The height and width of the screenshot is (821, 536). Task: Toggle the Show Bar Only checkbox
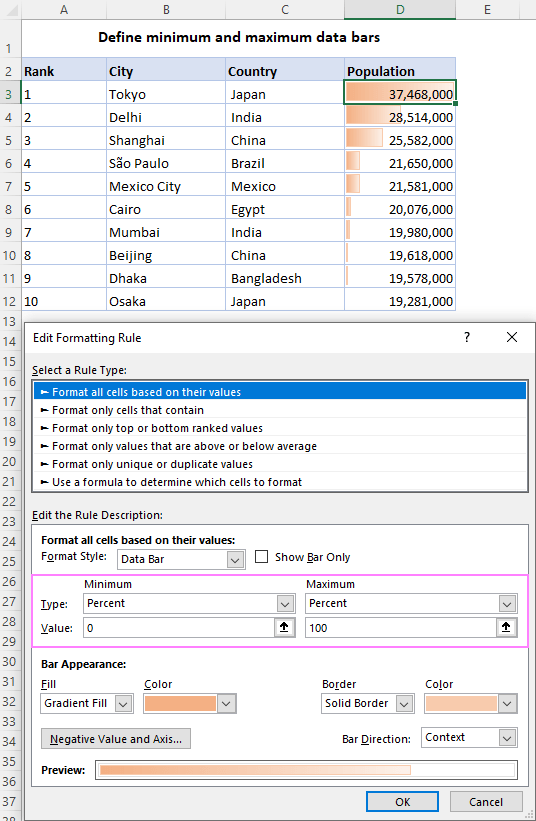(x=261, y=556)
